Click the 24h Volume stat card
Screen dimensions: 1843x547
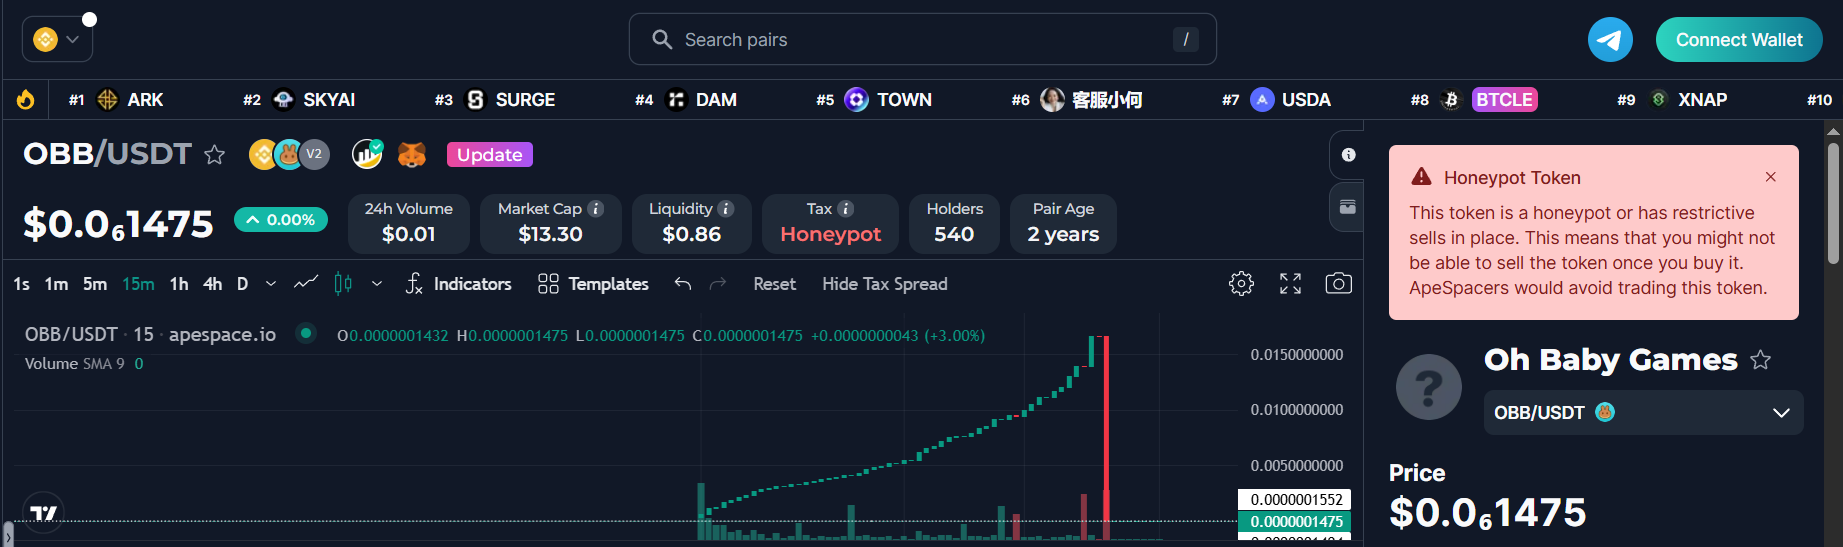pos(409,223)
